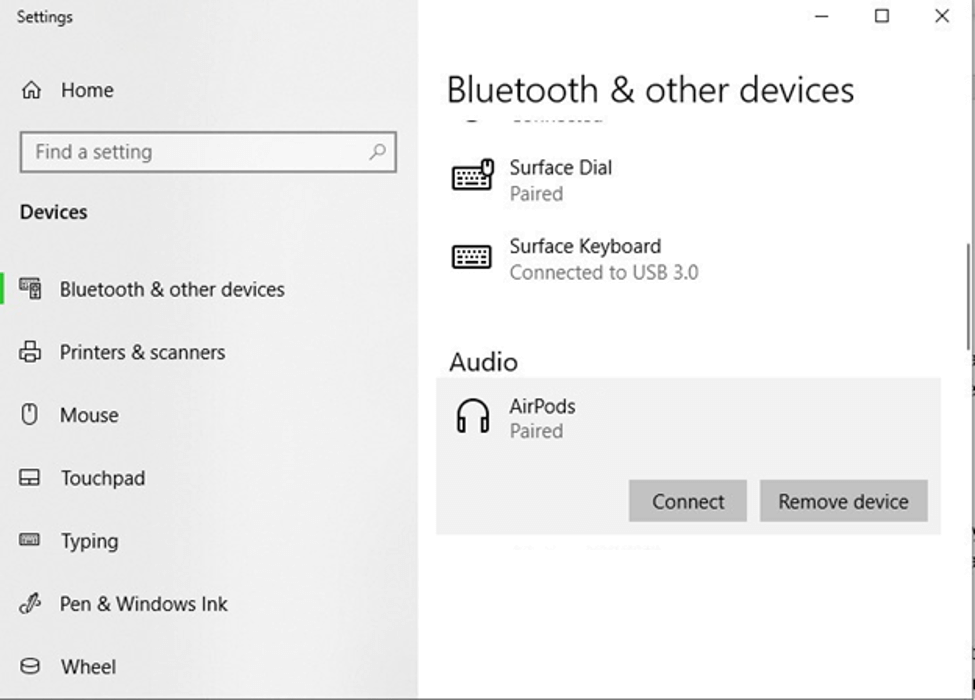Click the Bluetooth & other devices icon

31,289
